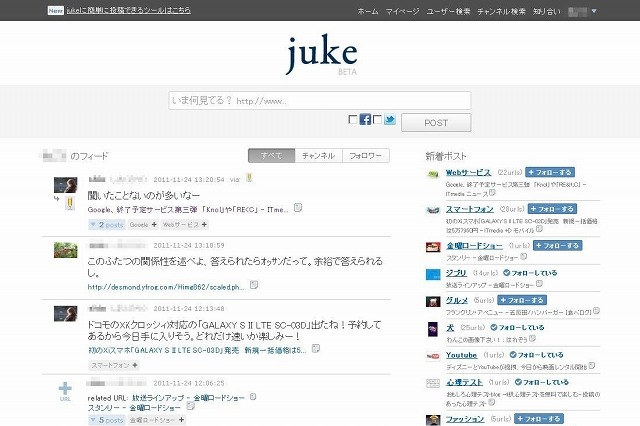Click the plus URL icon on the 12:06:25 post
The image size is (640, 426).
[x=65, y=391]
